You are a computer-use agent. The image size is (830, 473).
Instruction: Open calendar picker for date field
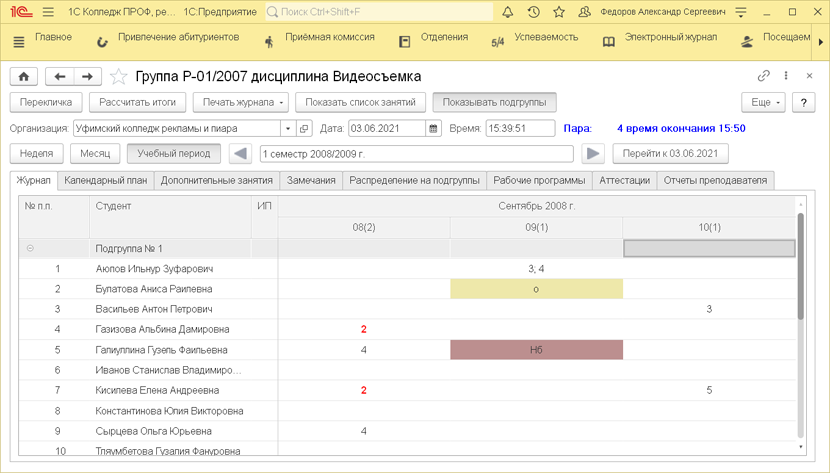(x=433, y=129)
